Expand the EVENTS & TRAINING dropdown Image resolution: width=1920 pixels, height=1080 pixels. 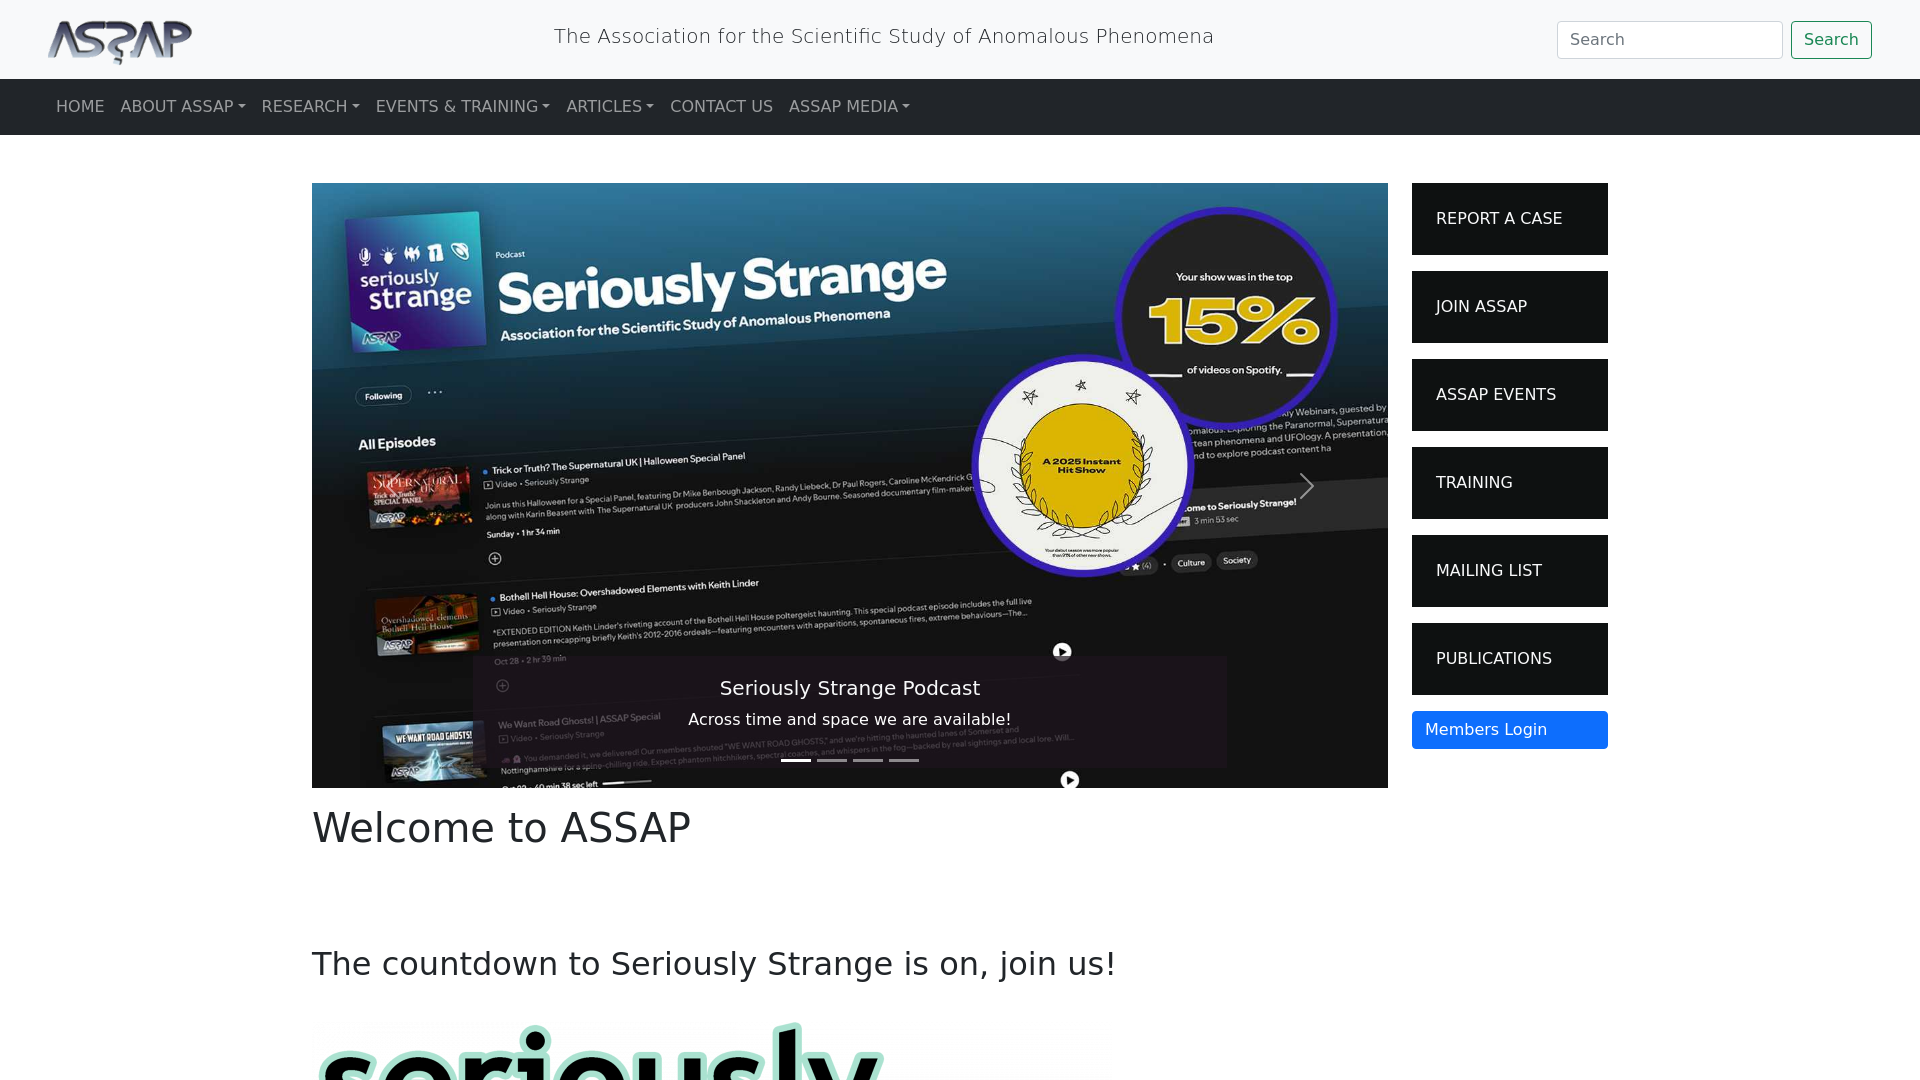point(463,107)
